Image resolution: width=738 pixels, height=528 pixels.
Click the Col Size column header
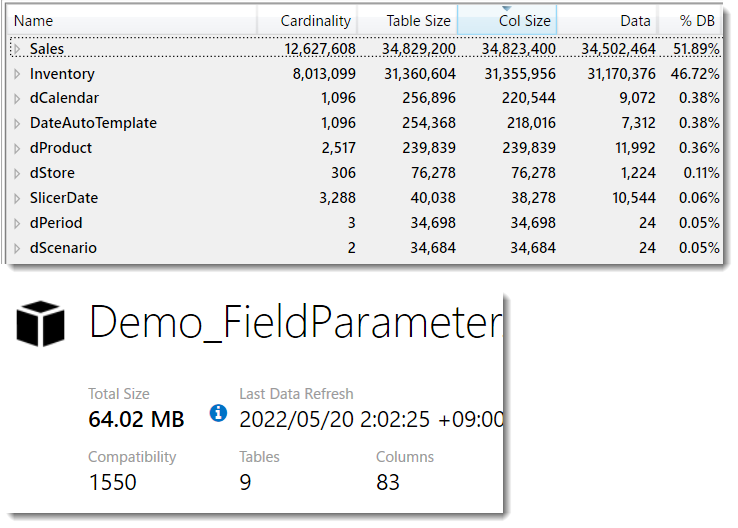click(x=507, y=21)
